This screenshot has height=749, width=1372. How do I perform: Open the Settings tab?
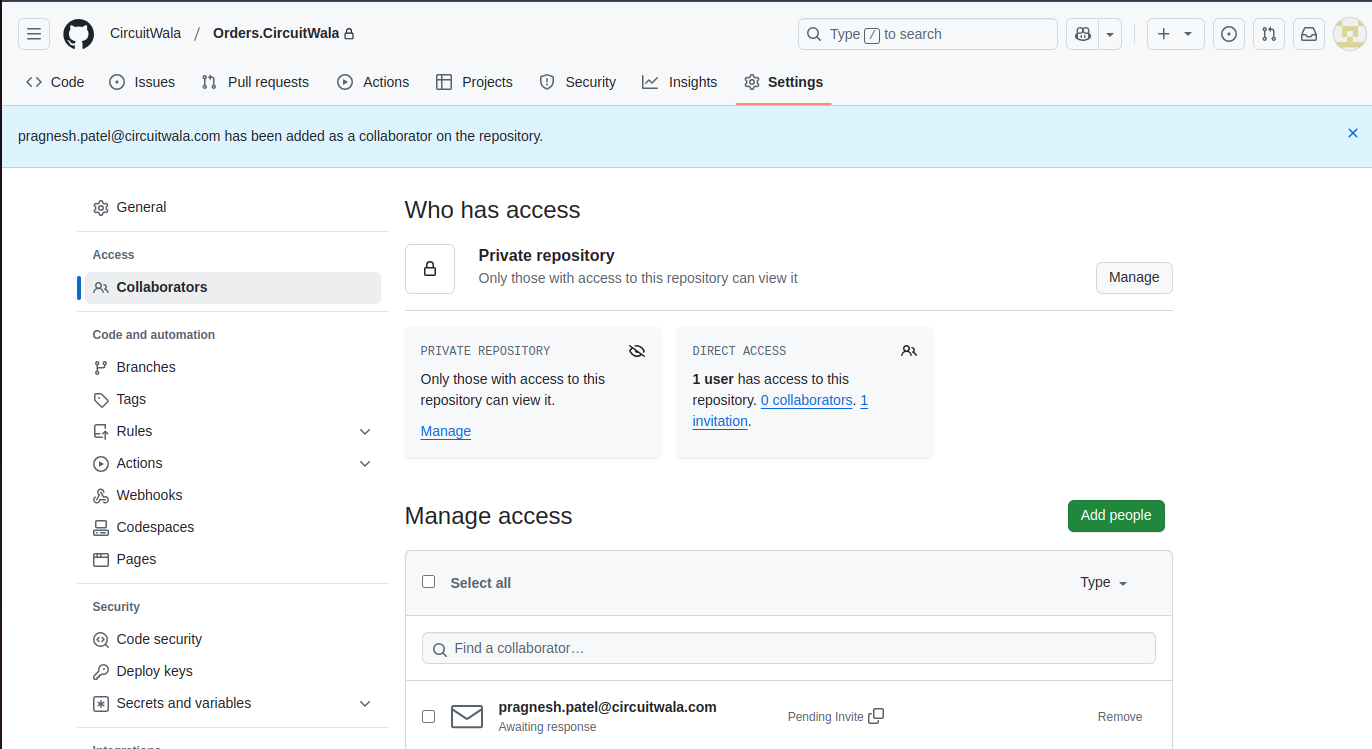784,82
